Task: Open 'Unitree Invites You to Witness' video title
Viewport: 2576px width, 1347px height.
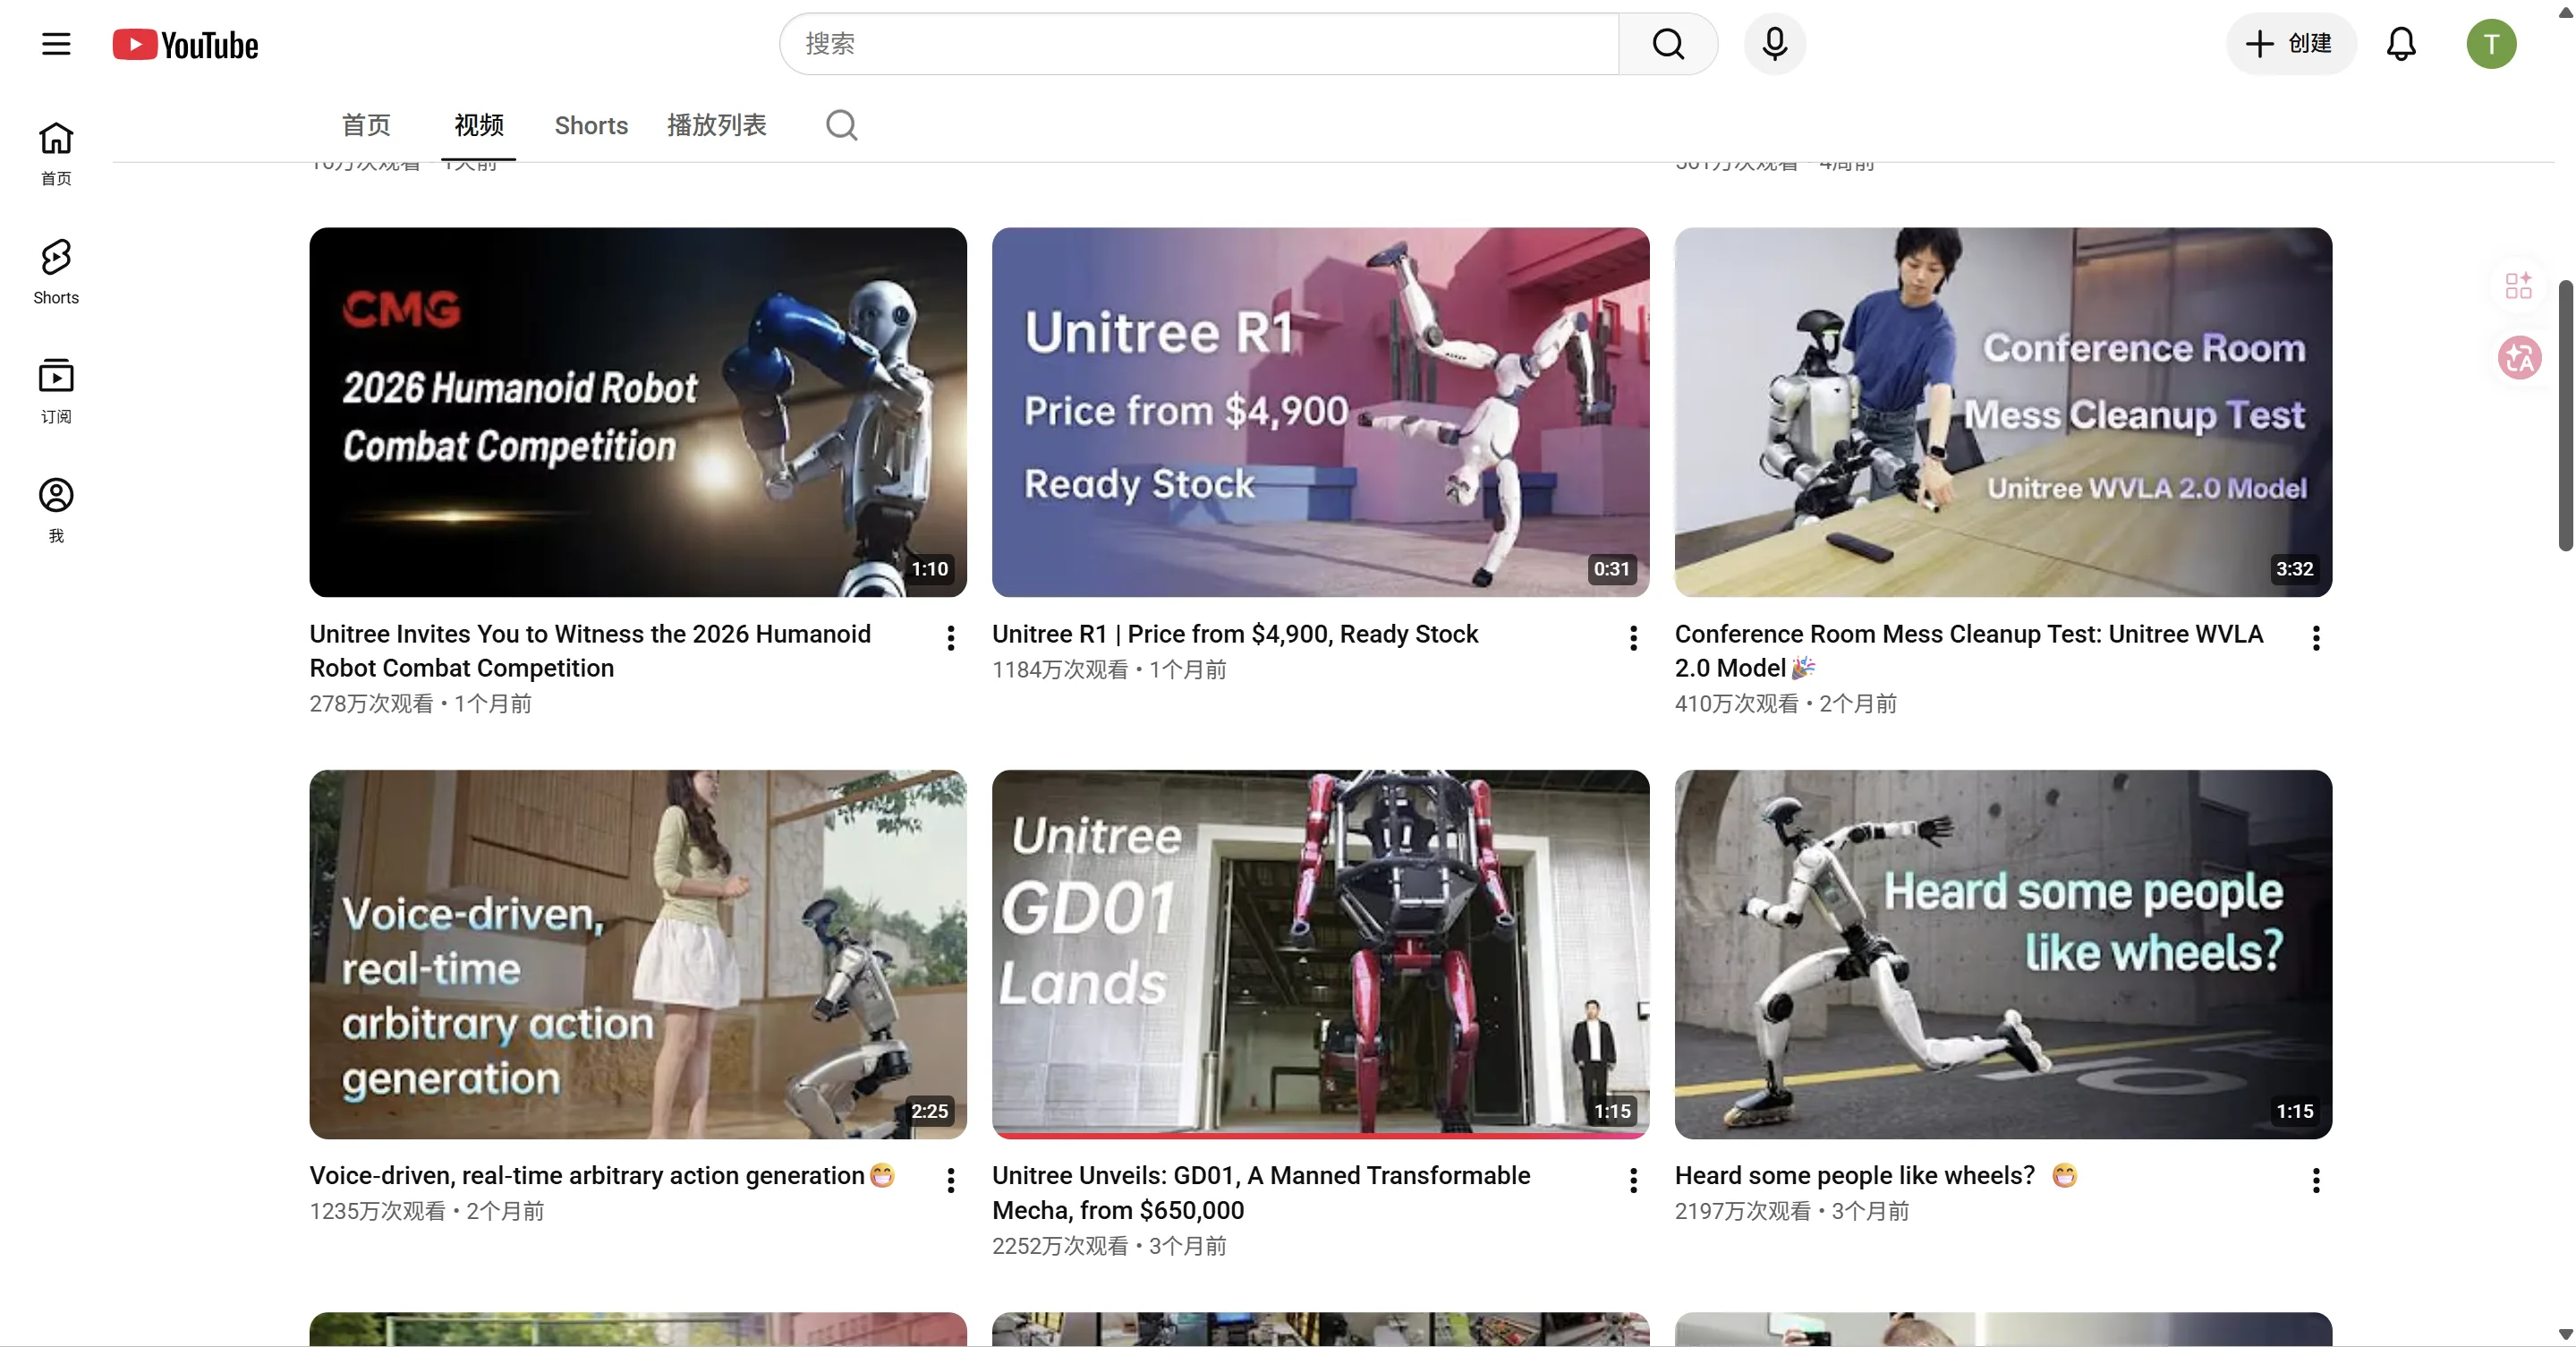Action: pyautogui.click(x=590, y=650)
